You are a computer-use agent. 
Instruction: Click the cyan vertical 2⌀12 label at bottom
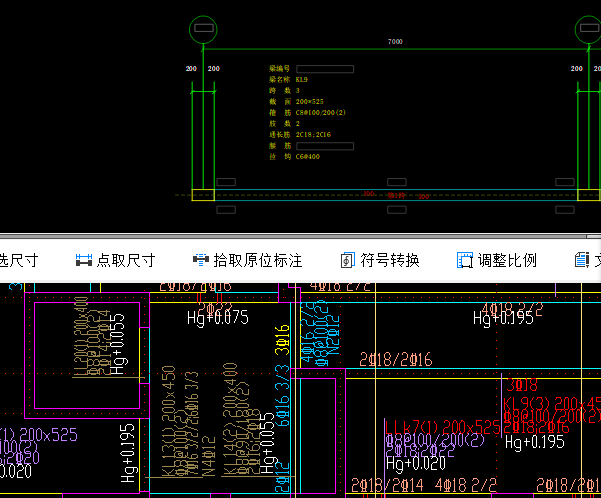pyautogui.click(x=282, y=477)
